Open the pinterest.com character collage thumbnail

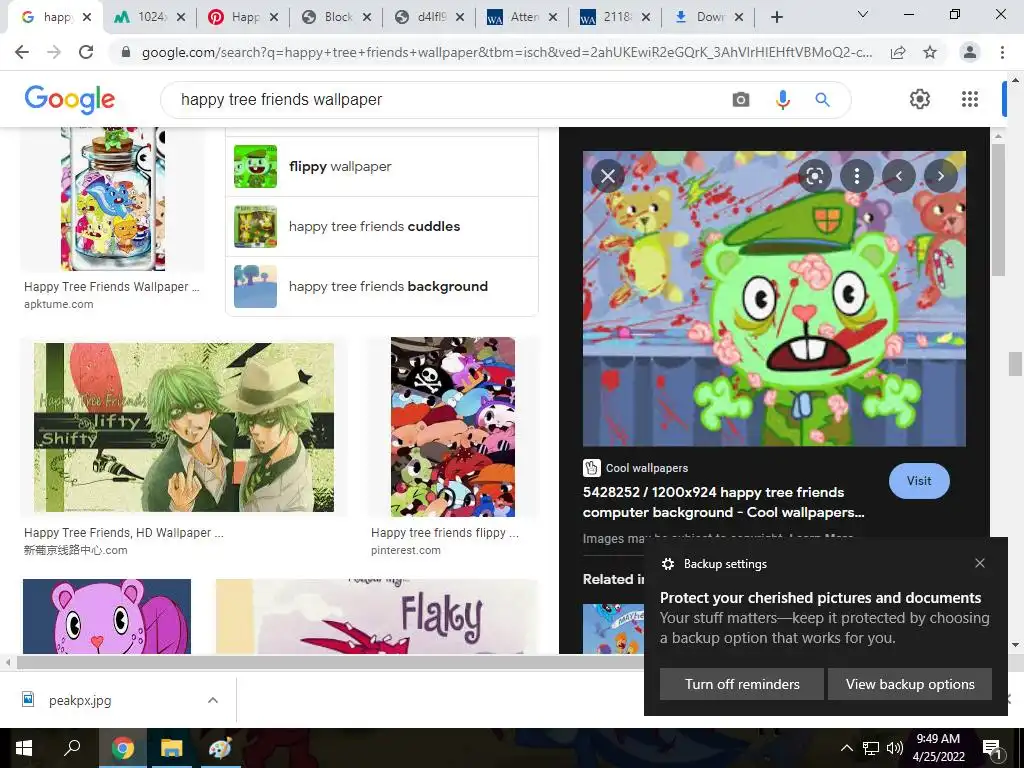pyautogui.click(x=453, y=426)
